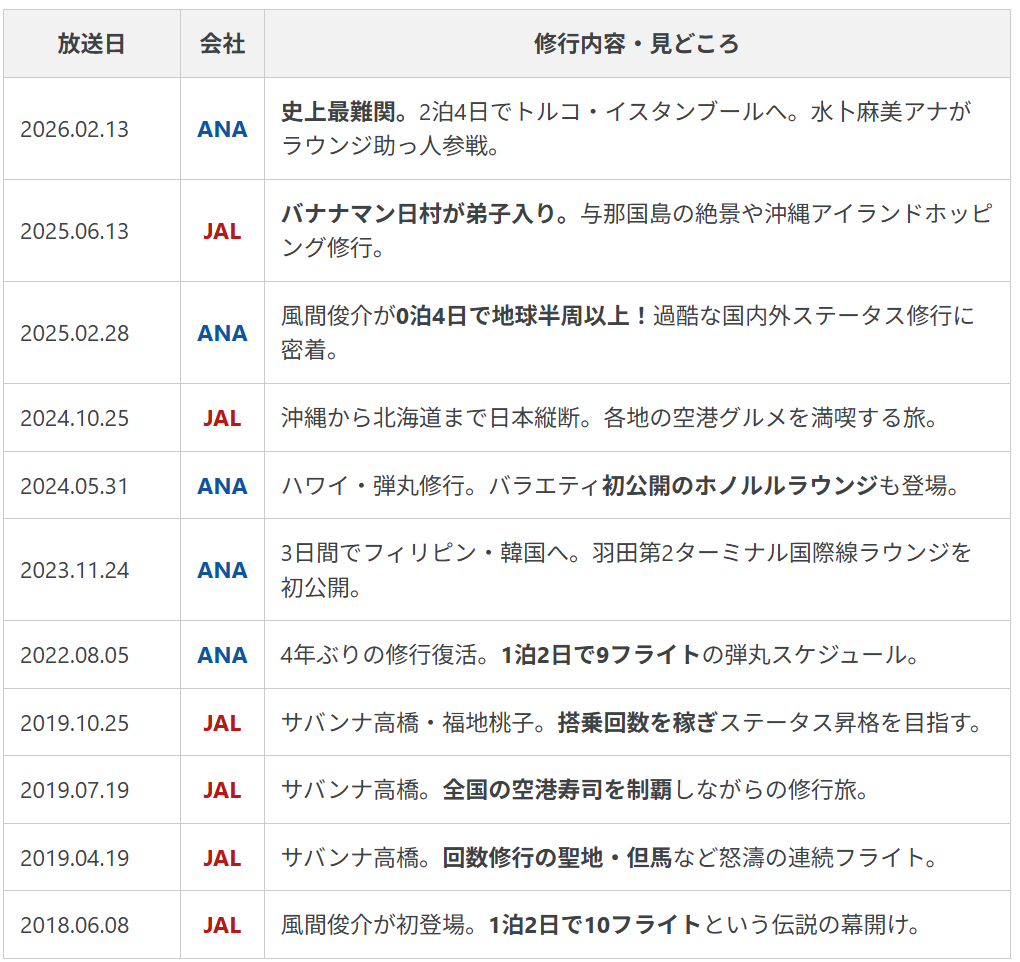1020x962 pixels.
Task: Select the date 2026.02.13
Action: 75,129
